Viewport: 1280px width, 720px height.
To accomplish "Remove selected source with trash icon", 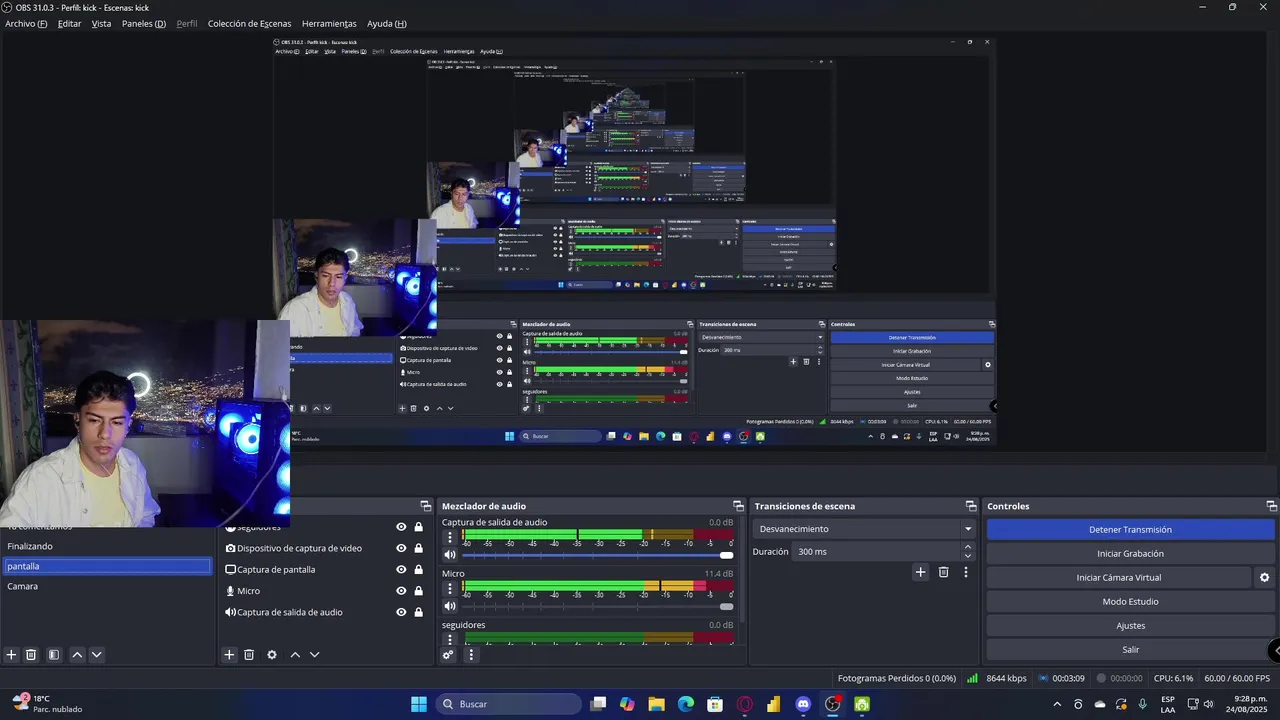I will (249, 655).
